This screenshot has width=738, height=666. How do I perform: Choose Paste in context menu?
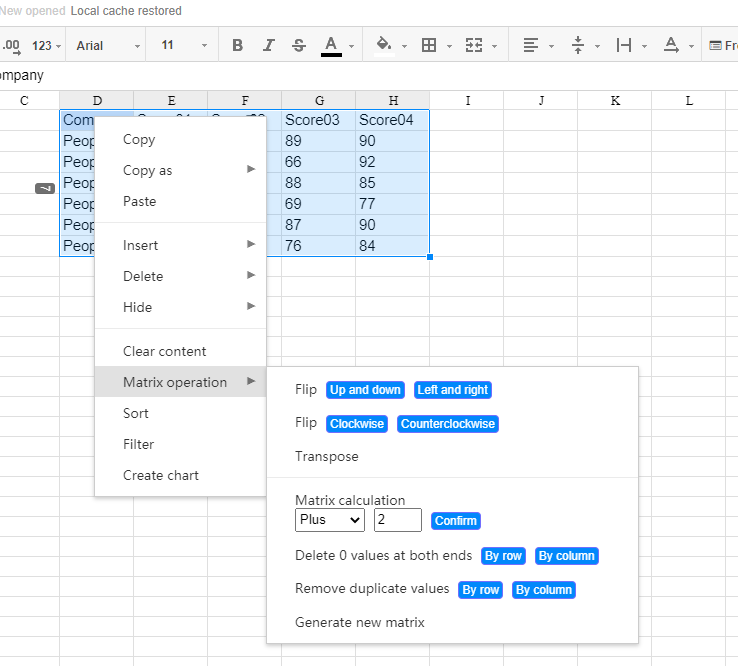(180, 201)
